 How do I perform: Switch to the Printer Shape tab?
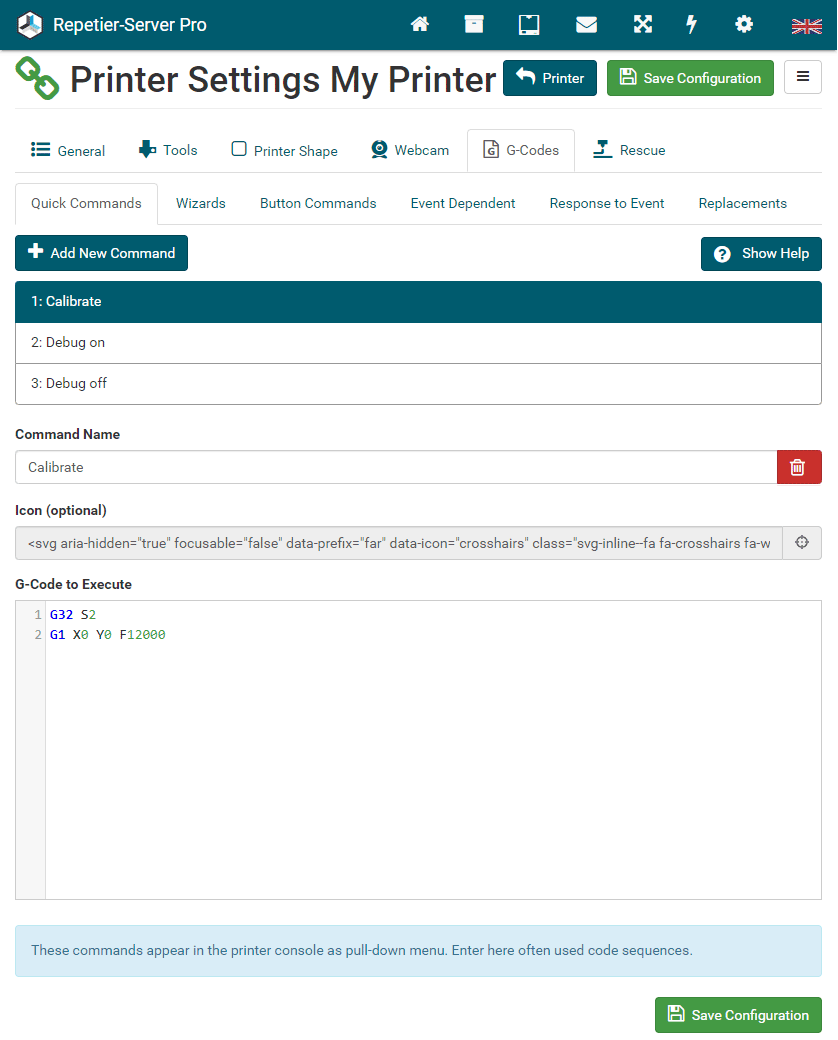click(284, 151)
